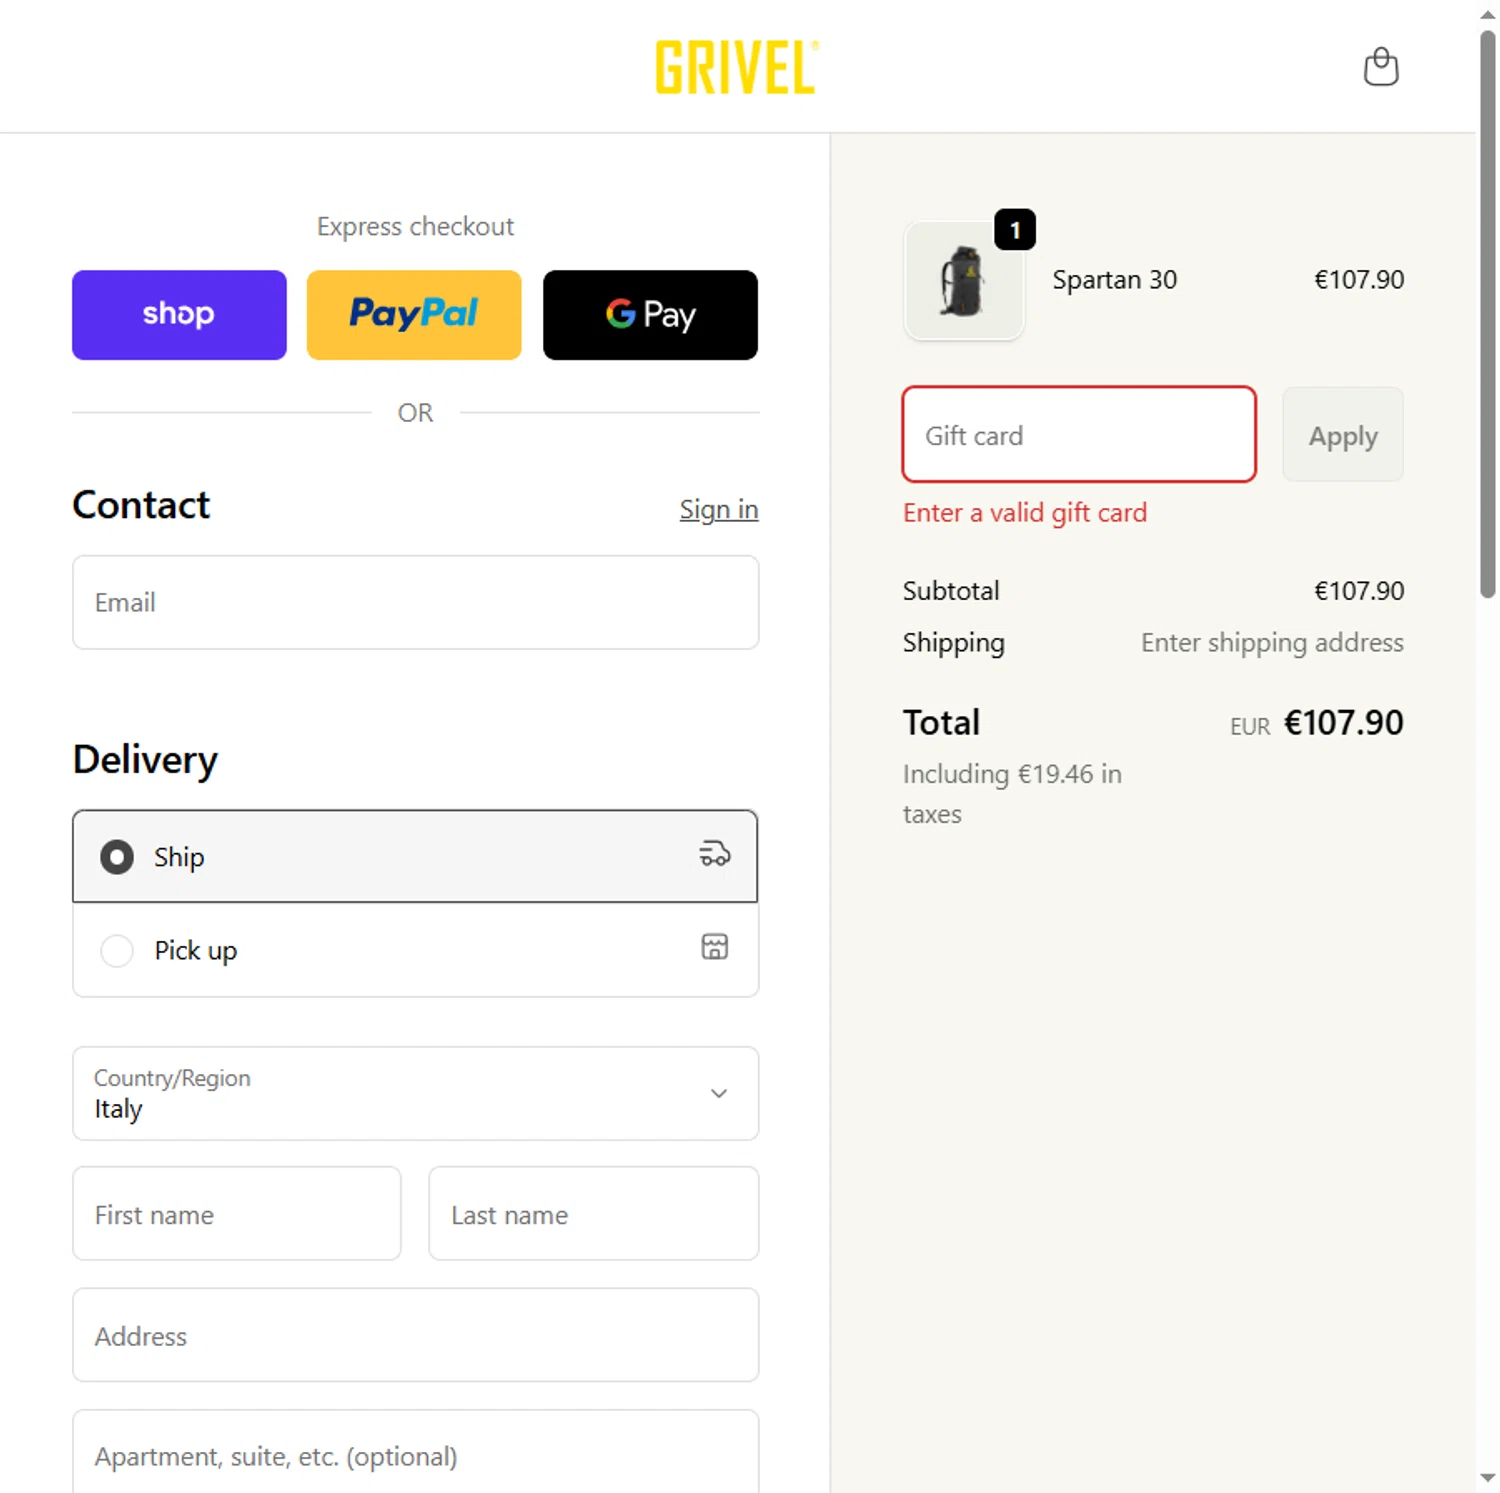Click the Grivel logo
This screenshot has height=1493, width=1500.
click(737, 67)
